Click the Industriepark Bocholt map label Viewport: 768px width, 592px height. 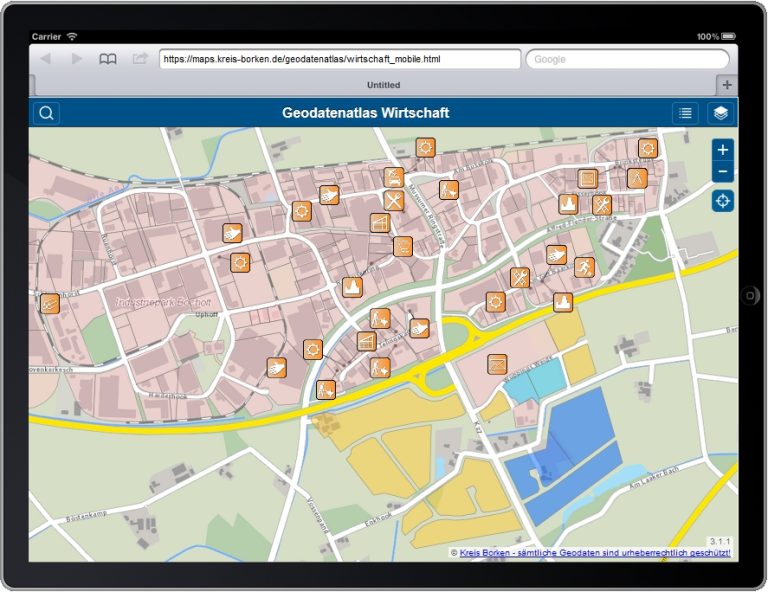click(x=163, y=303)
